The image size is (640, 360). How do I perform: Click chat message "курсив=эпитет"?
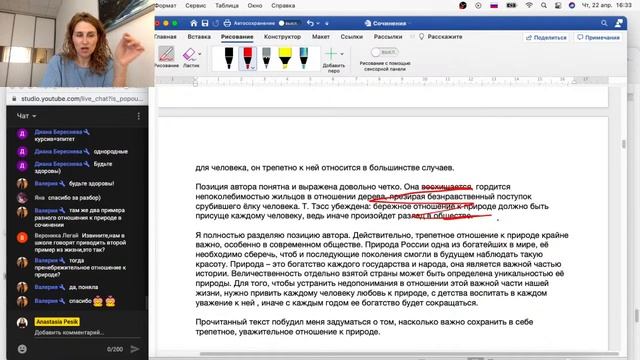click(55, 139)
